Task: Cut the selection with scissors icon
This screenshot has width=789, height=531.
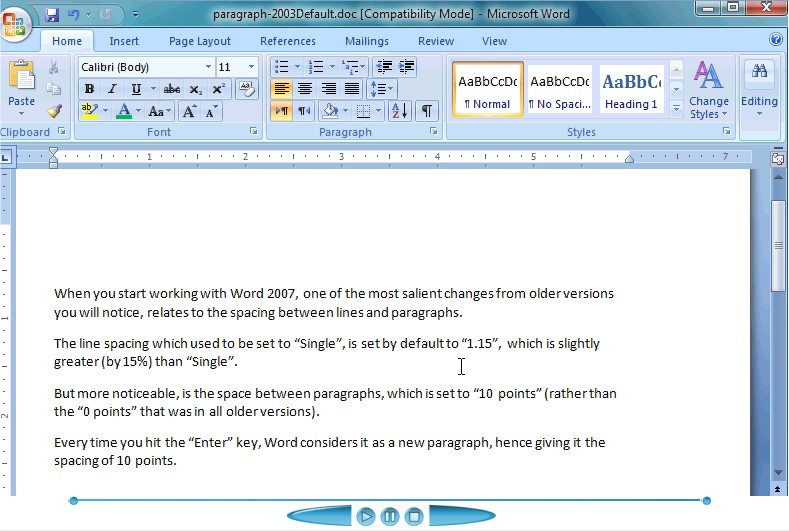Action: 53,67
